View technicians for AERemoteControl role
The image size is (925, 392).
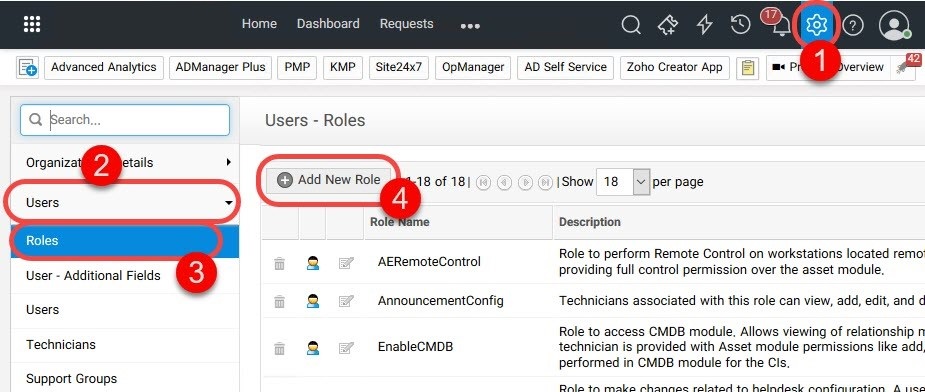pyautogui.click(x=313, y=263)
